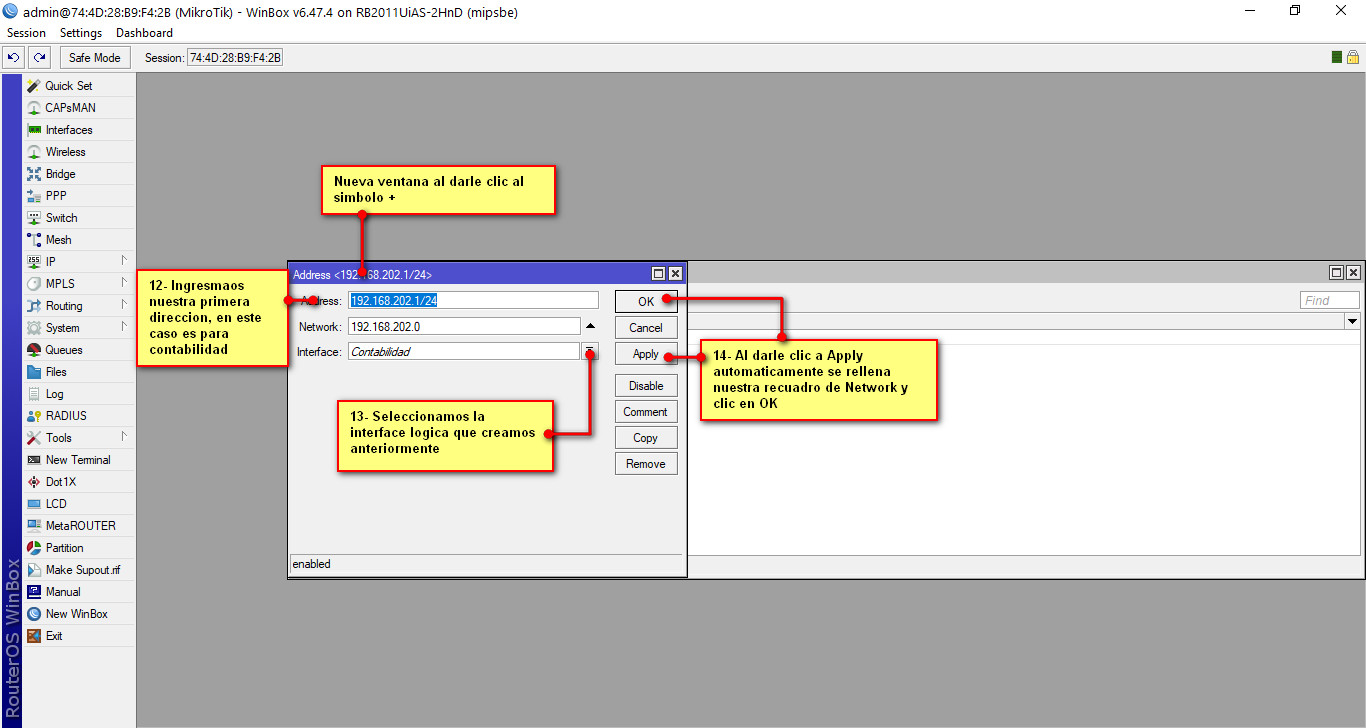1366x728 pixels.
Task: Open the Dashboard menu
Action: click(144, 33)
